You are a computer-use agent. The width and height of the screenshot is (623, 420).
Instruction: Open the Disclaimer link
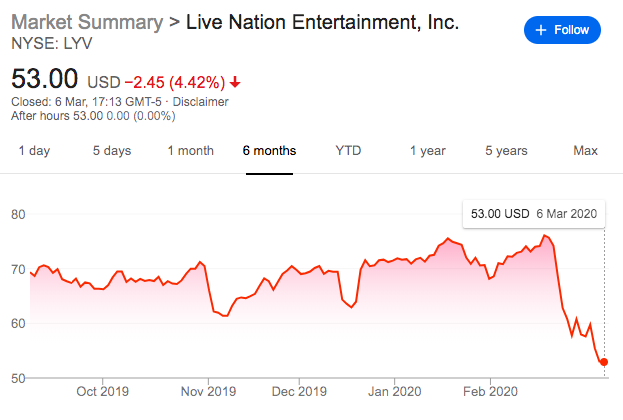pos(200,101)
